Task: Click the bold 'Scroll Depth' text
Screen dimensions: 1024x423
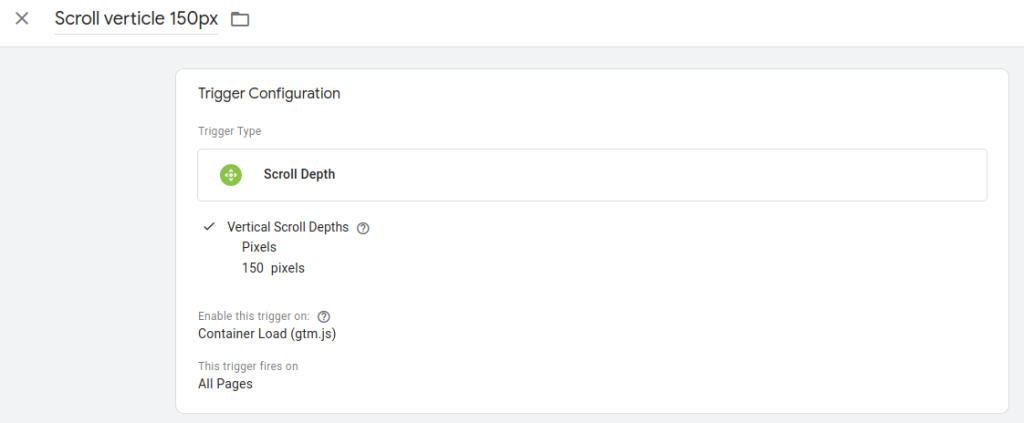Action: coord(299,174)
